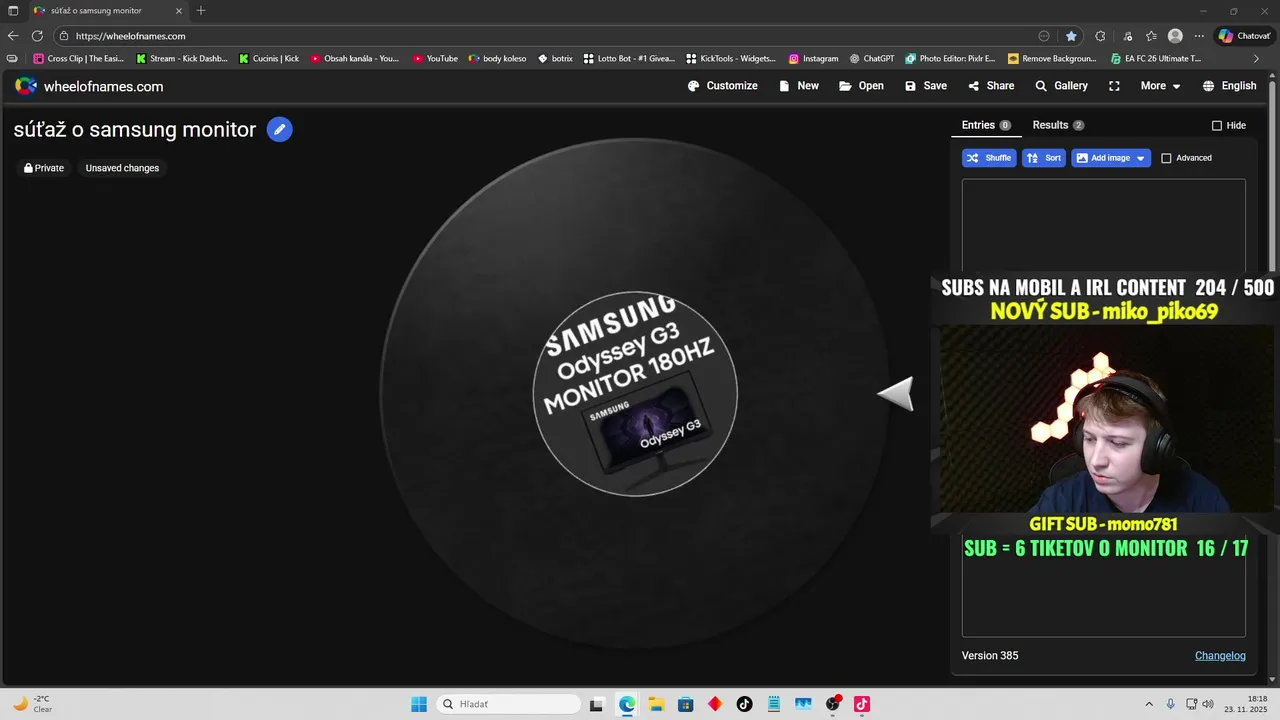The height and width of the screenshot is (720, 1280).
Task: Open the Customize palette option
Action: (x=723, y=86)
